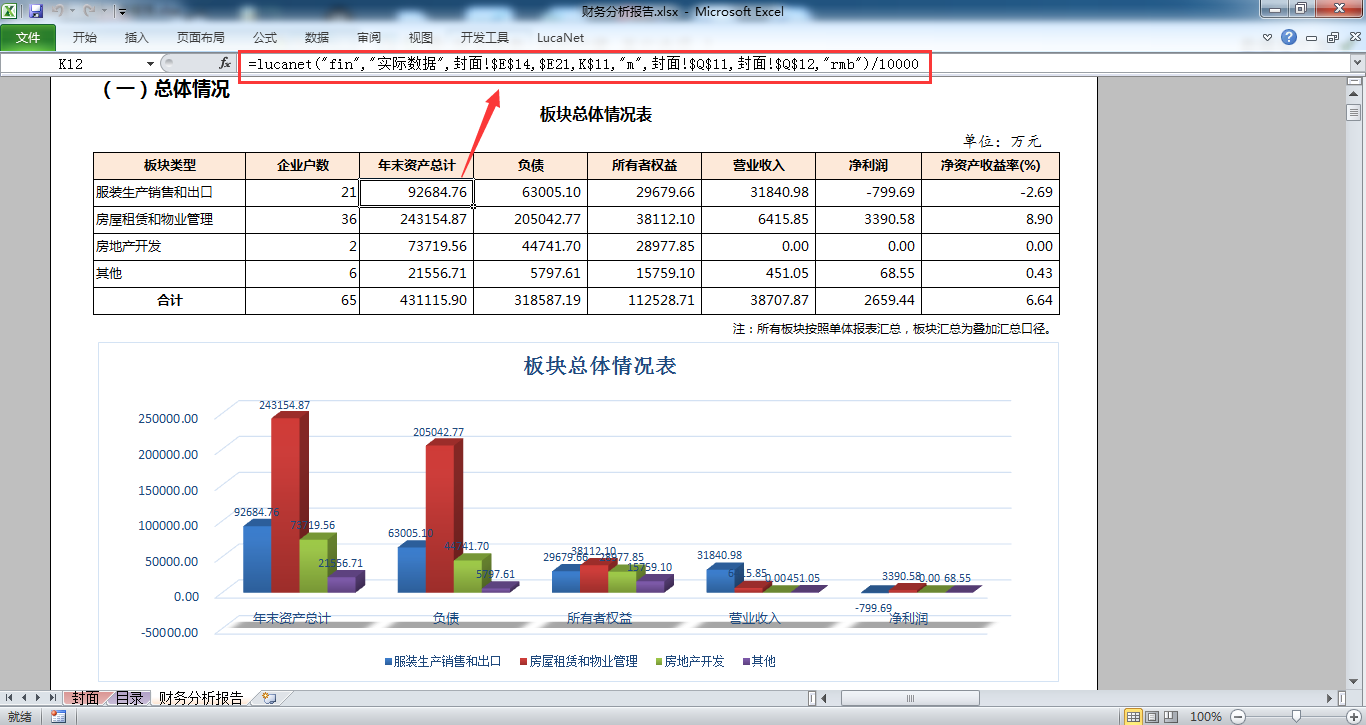The width and height of the screenshot is (1366, 725).
Task: Go to the previous sheet using navigation arrow
Action: pyautogui.click(x=25, y=698)
